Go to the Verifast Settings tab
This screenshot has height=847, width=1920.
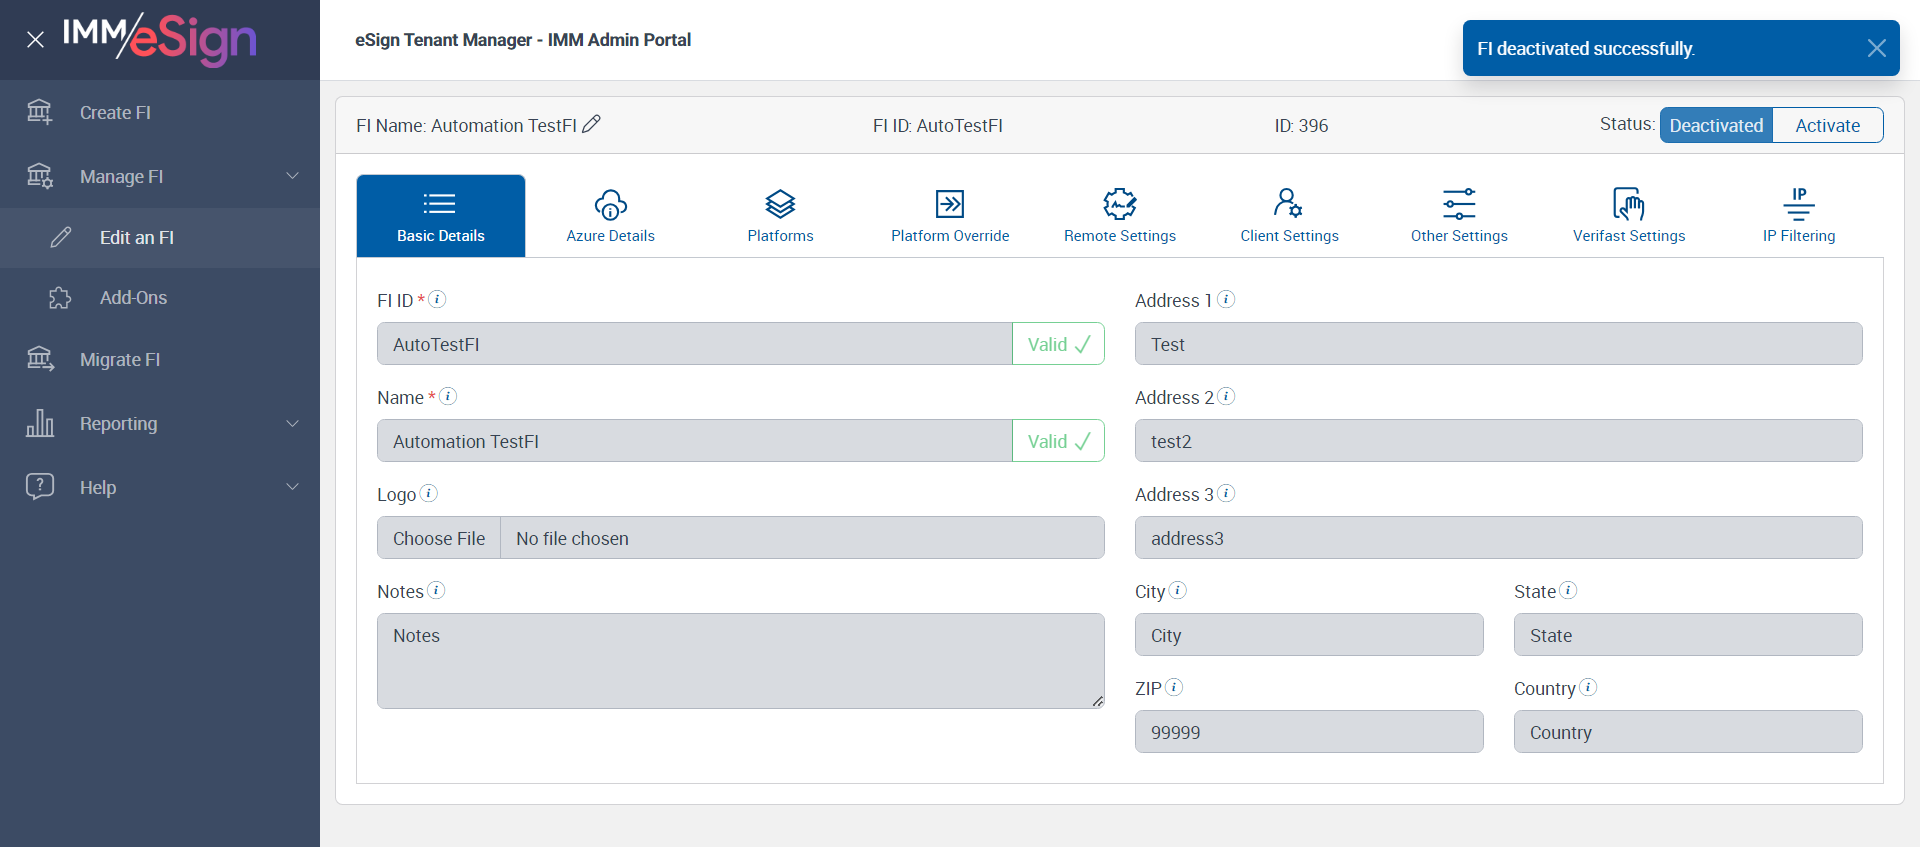pyautogui.click(x=1629, y=216)
